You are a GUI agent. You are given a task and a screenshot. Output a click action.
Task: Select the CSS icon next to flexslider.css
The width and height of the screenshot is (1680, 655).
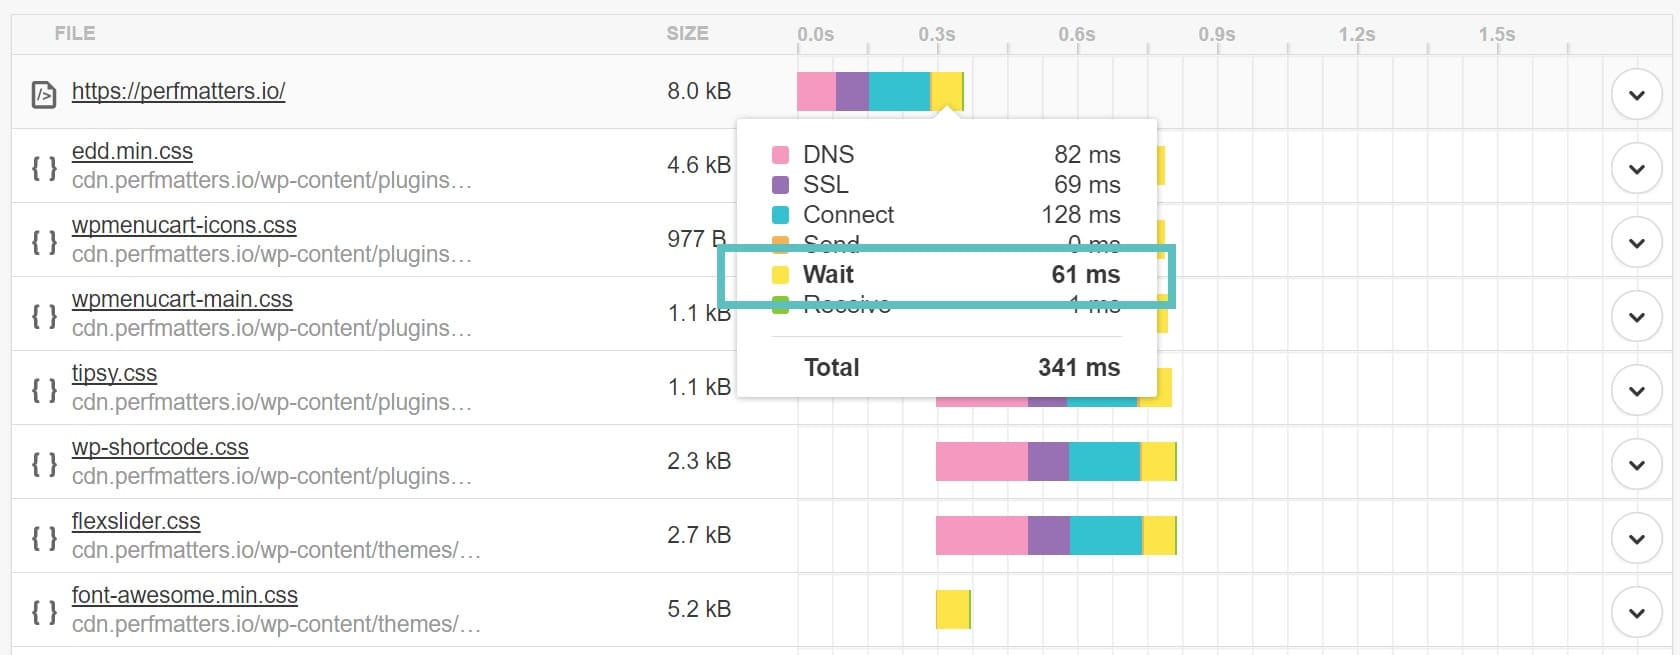[x=44, y=536]
